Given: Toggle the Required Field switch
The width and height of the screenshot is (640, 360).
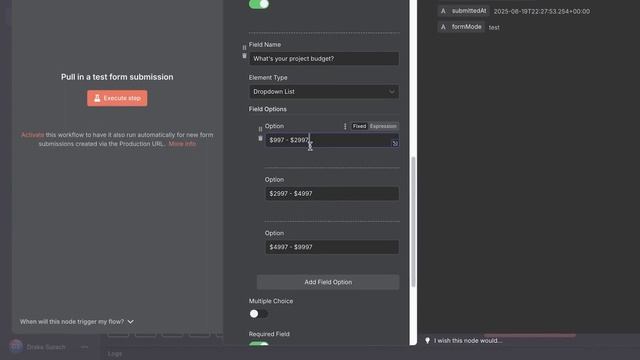Looking at the screenshot, I should [259, 344].
